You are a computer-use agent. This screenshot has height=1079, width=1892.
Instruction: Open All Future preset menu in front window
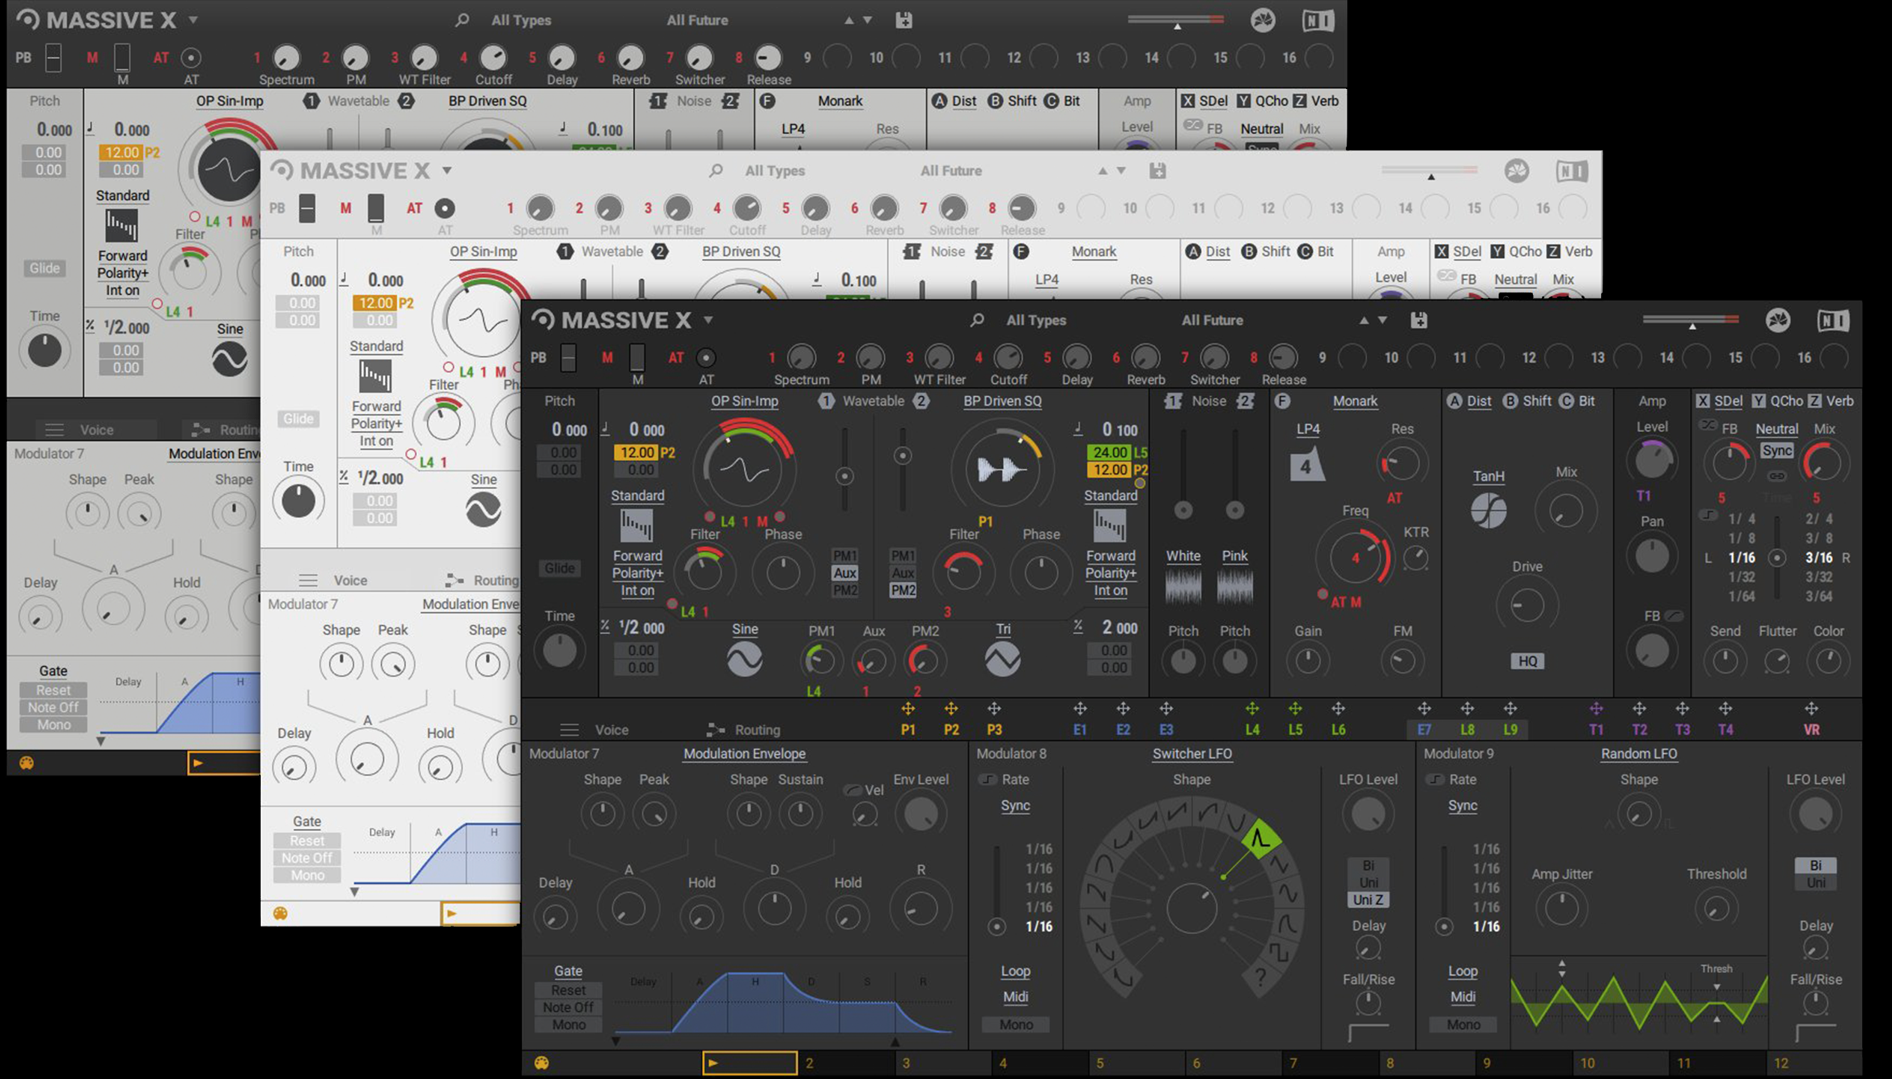[x=1212, y=320]
